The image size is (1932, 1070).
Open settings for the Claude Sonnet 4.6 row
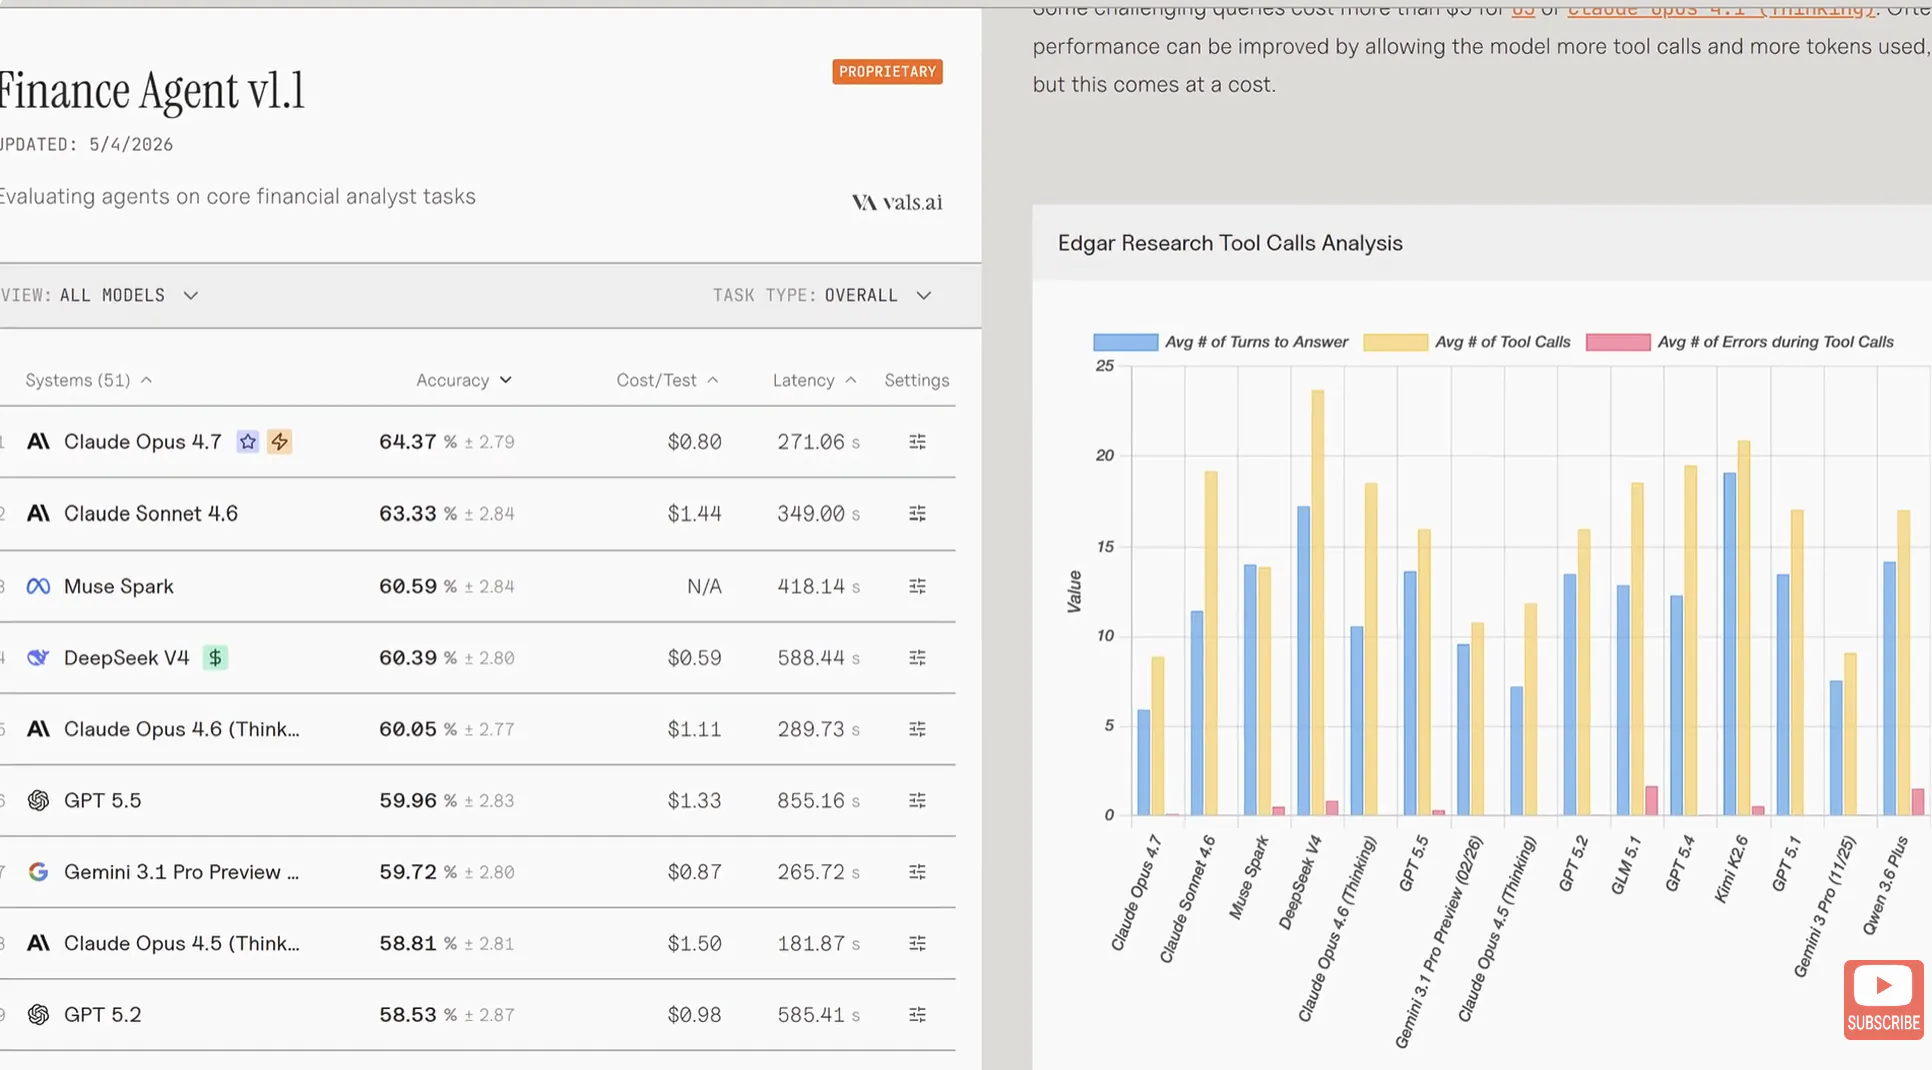(917, 514)
